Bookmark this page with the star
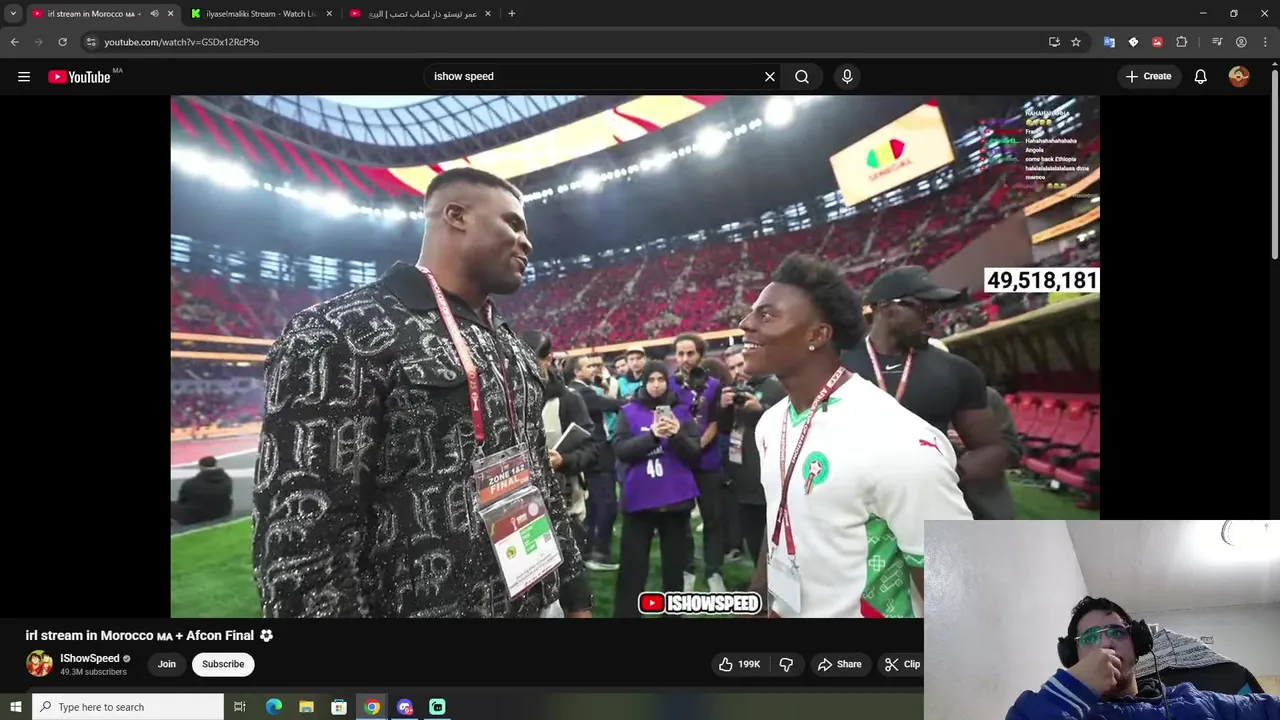The width and height of the screenshot is (1280, 720). click(1076, 42)
